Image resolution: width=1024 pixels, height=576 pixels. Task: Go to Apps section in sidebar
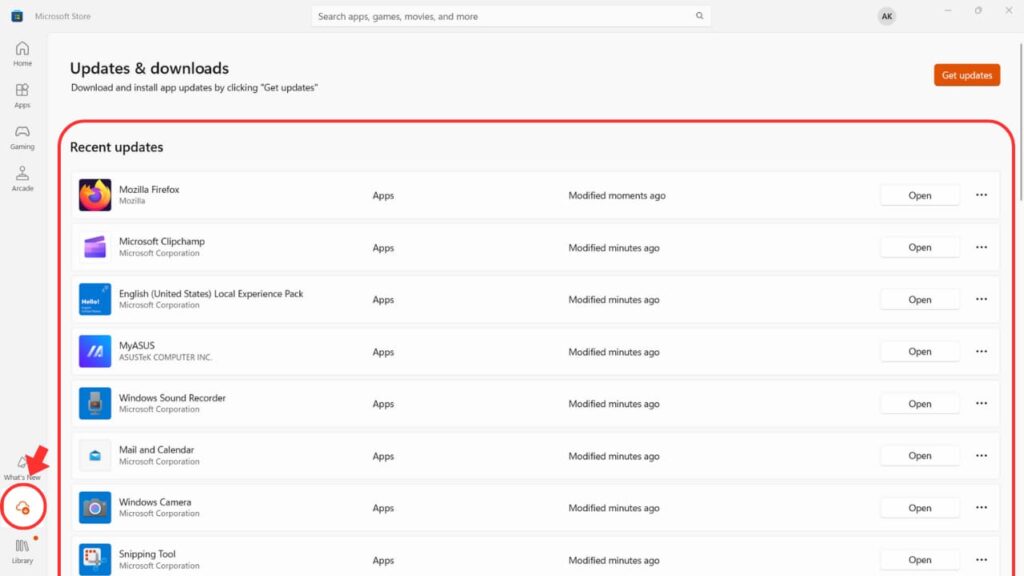point(22,95)
